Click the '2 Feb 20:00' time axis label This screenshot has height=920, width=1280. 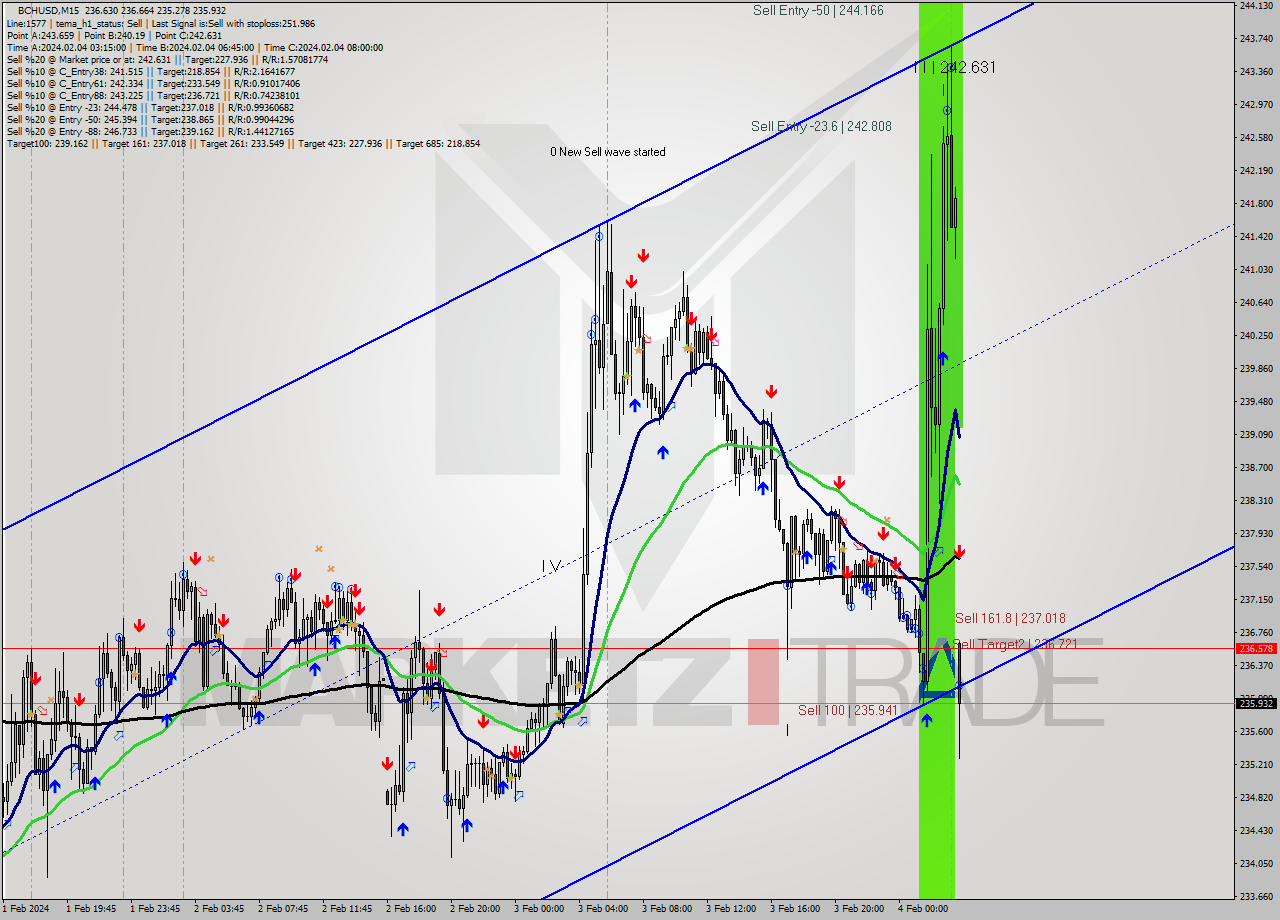[x=475, y=909]
